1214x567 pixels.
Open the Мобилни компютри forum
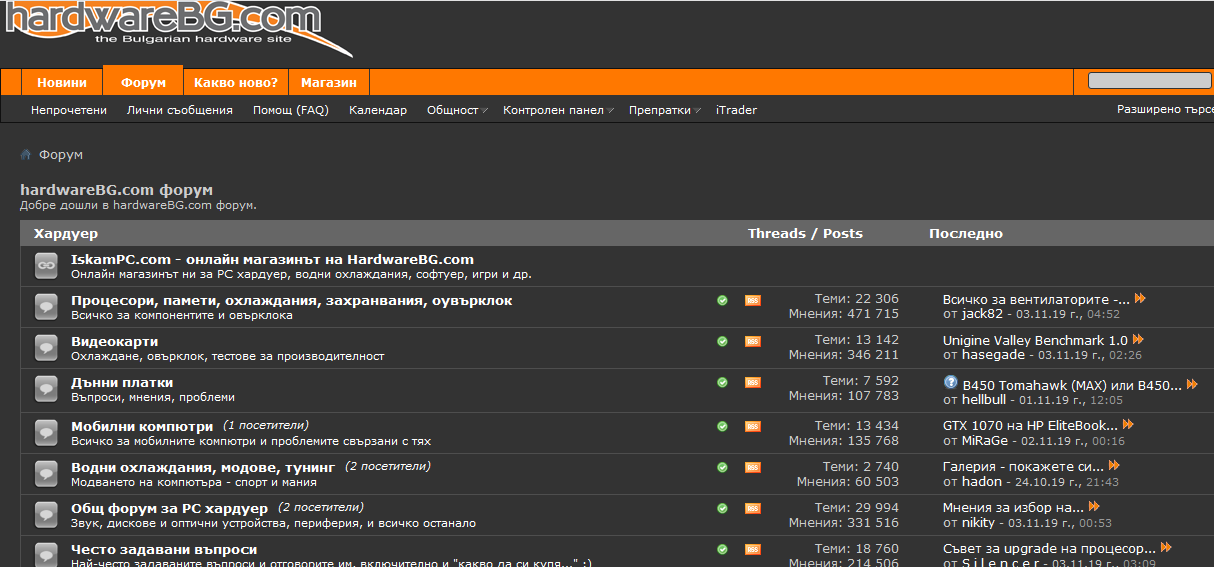pos(142,426)
